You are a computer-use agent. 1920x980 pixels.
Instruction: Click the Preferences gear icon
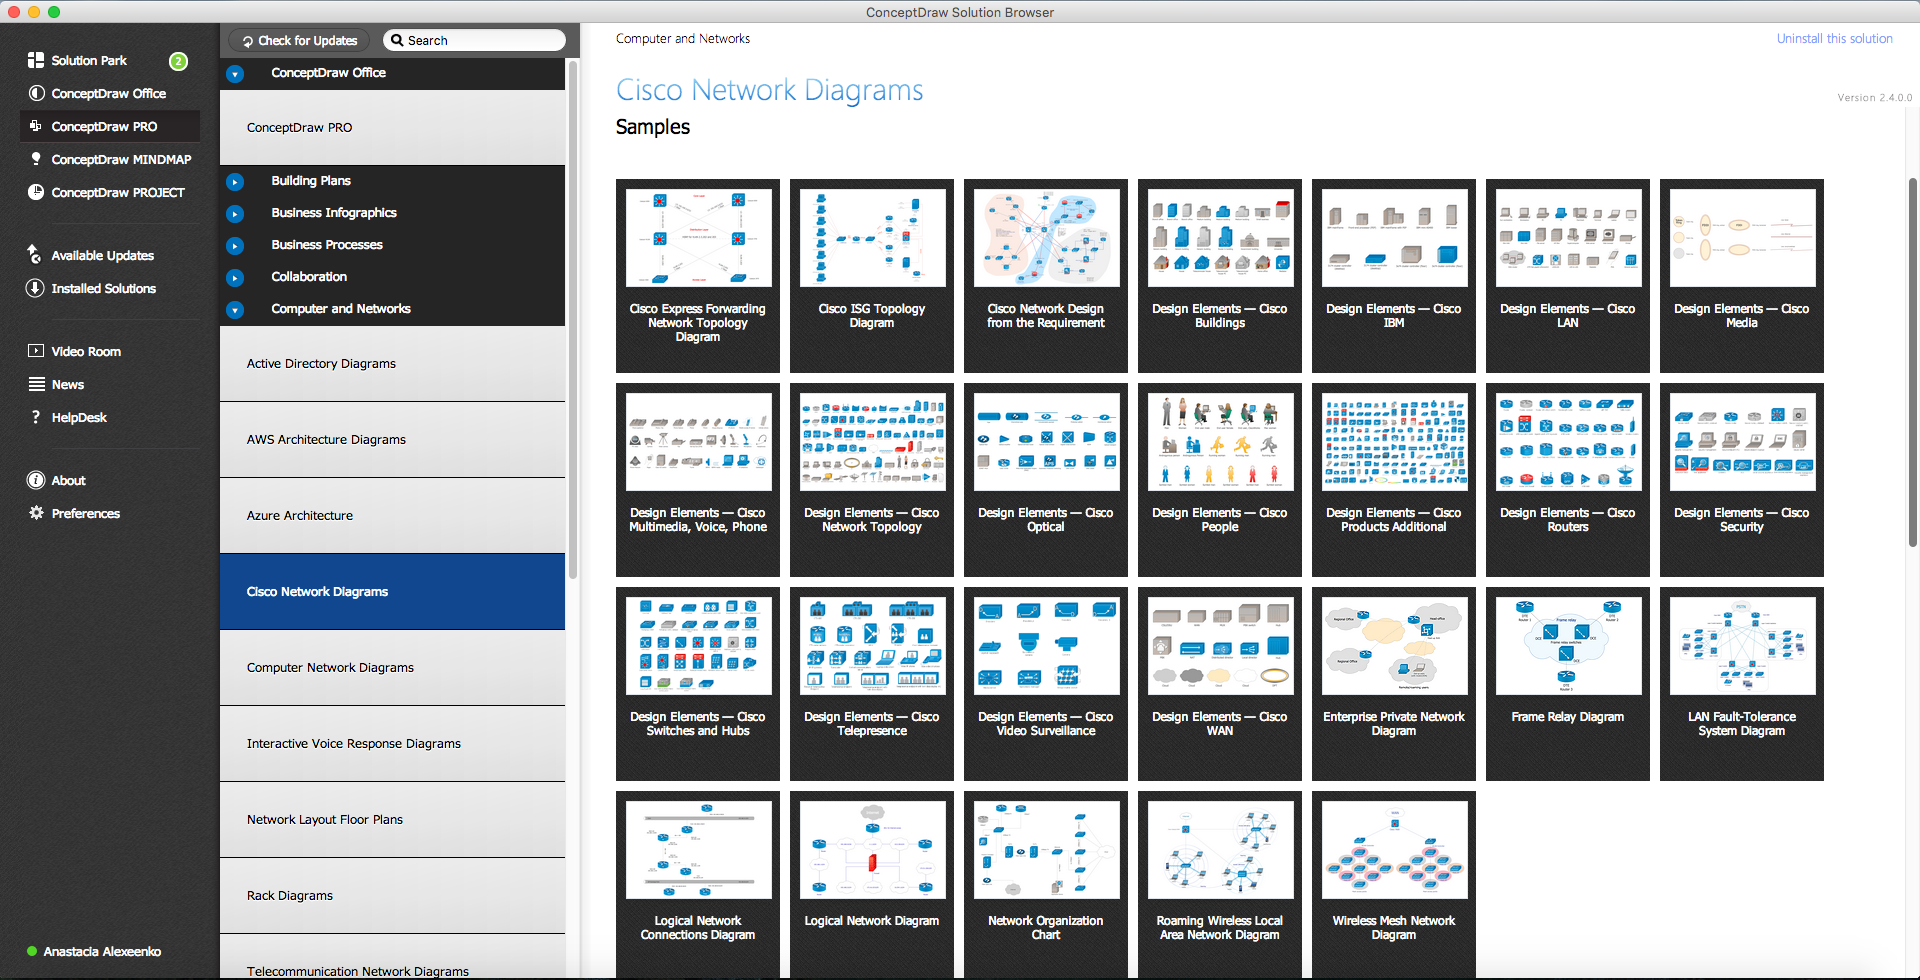36,513
